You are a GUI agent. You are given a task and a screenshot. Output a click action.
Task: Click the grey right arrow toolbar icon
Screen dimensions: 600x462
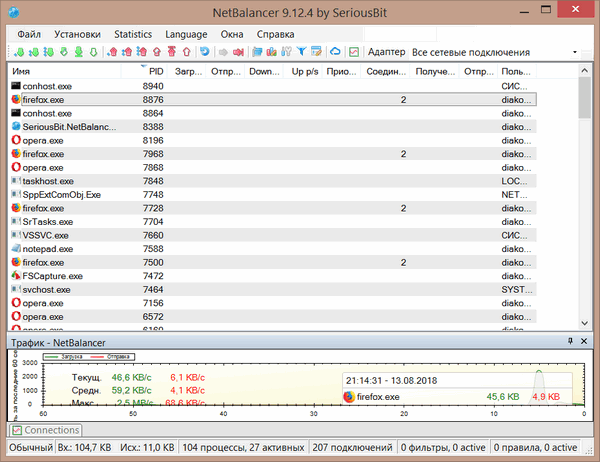pyautogui.click(x=223, y=52)
